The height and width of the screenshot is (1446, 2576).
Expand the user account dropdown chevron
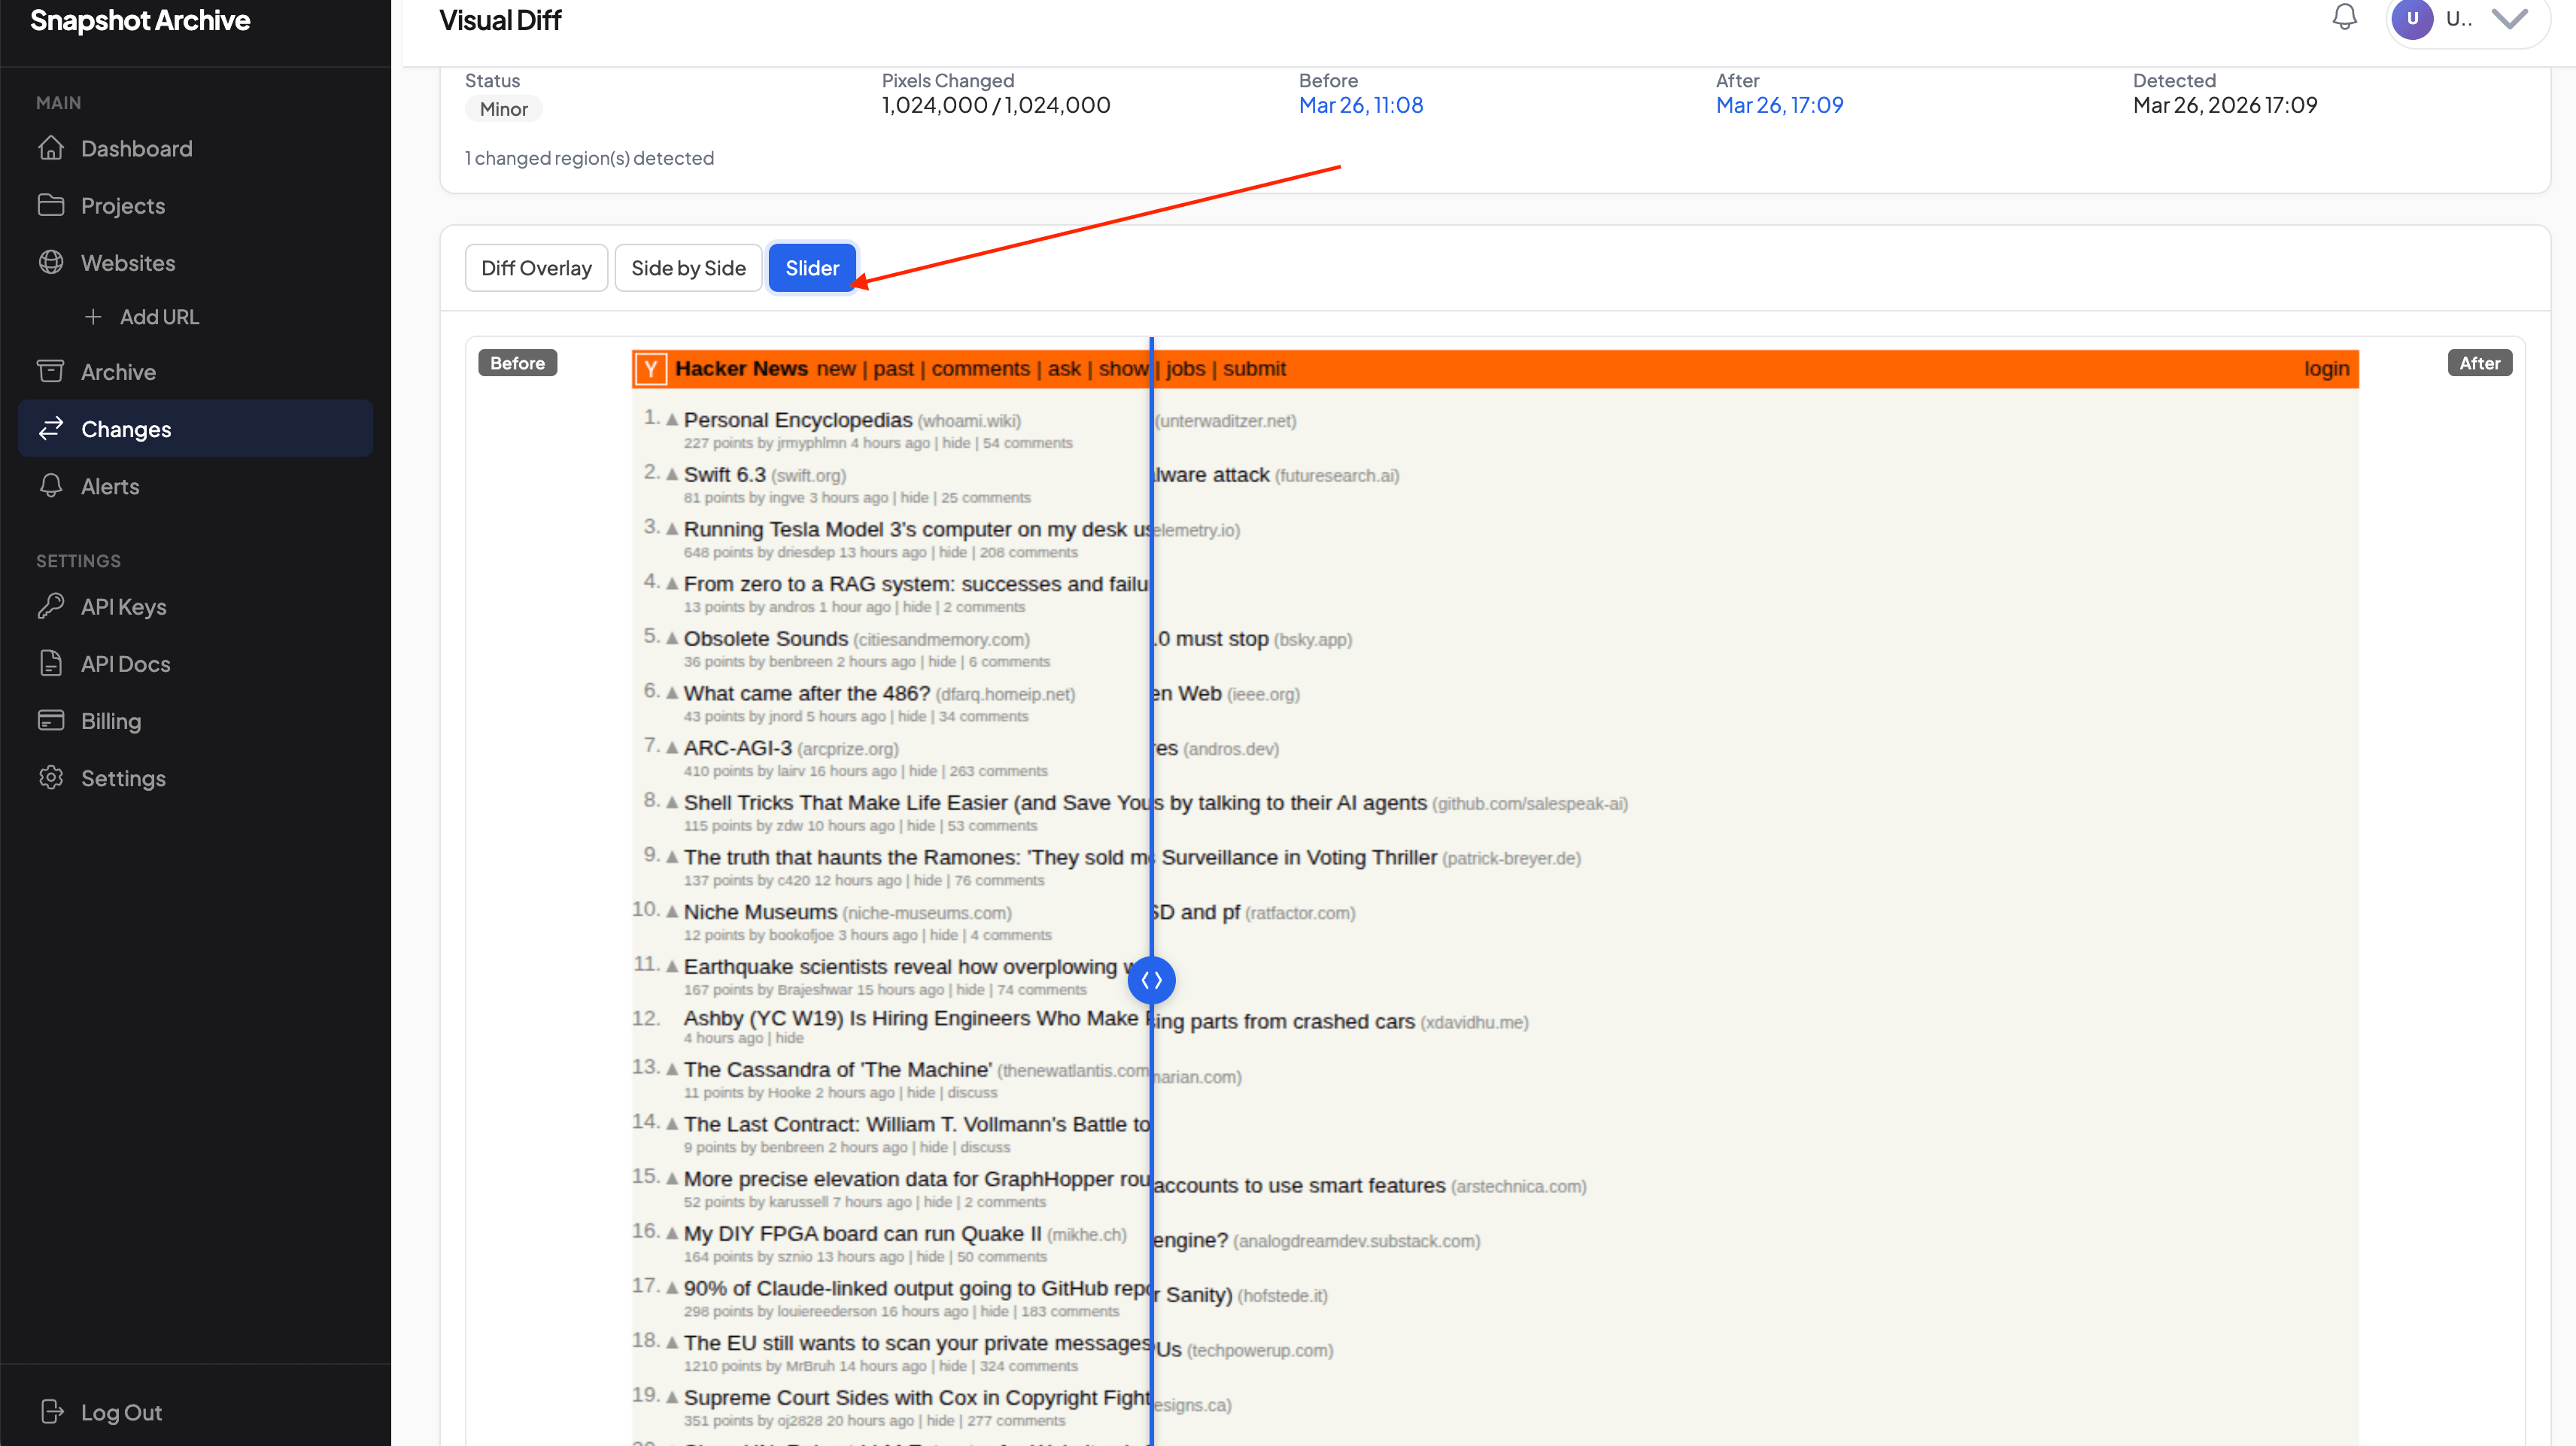click(2510, 18)
